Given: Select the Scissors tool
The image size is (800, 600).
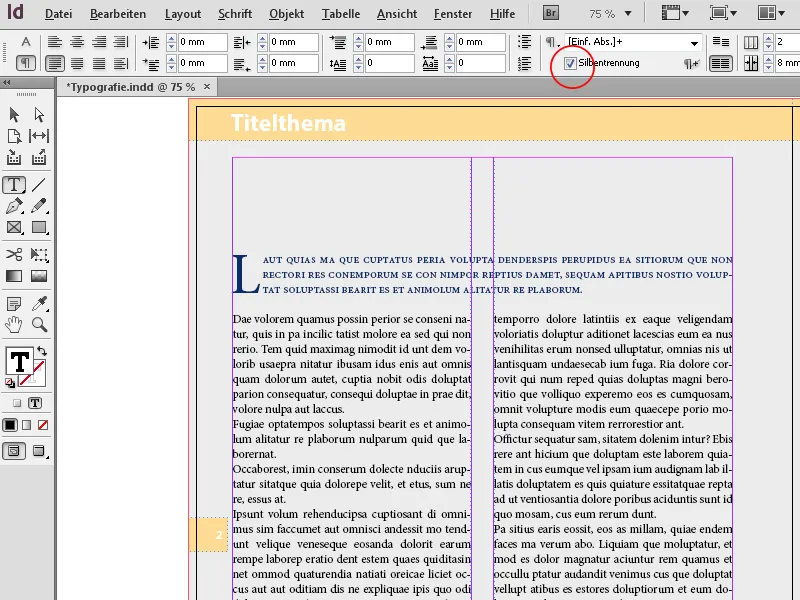Looking at the screenshot, I should pyautogui.click(x=14, y=254).
